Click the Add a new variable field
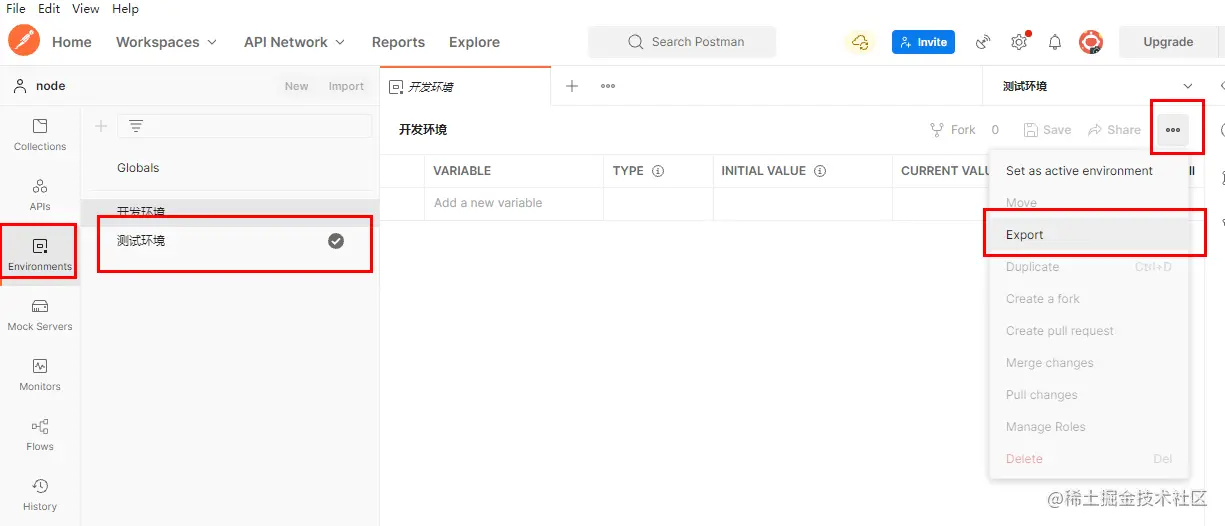The height and width of the screenshot is (526, 1225). click(x=514, y=203)
